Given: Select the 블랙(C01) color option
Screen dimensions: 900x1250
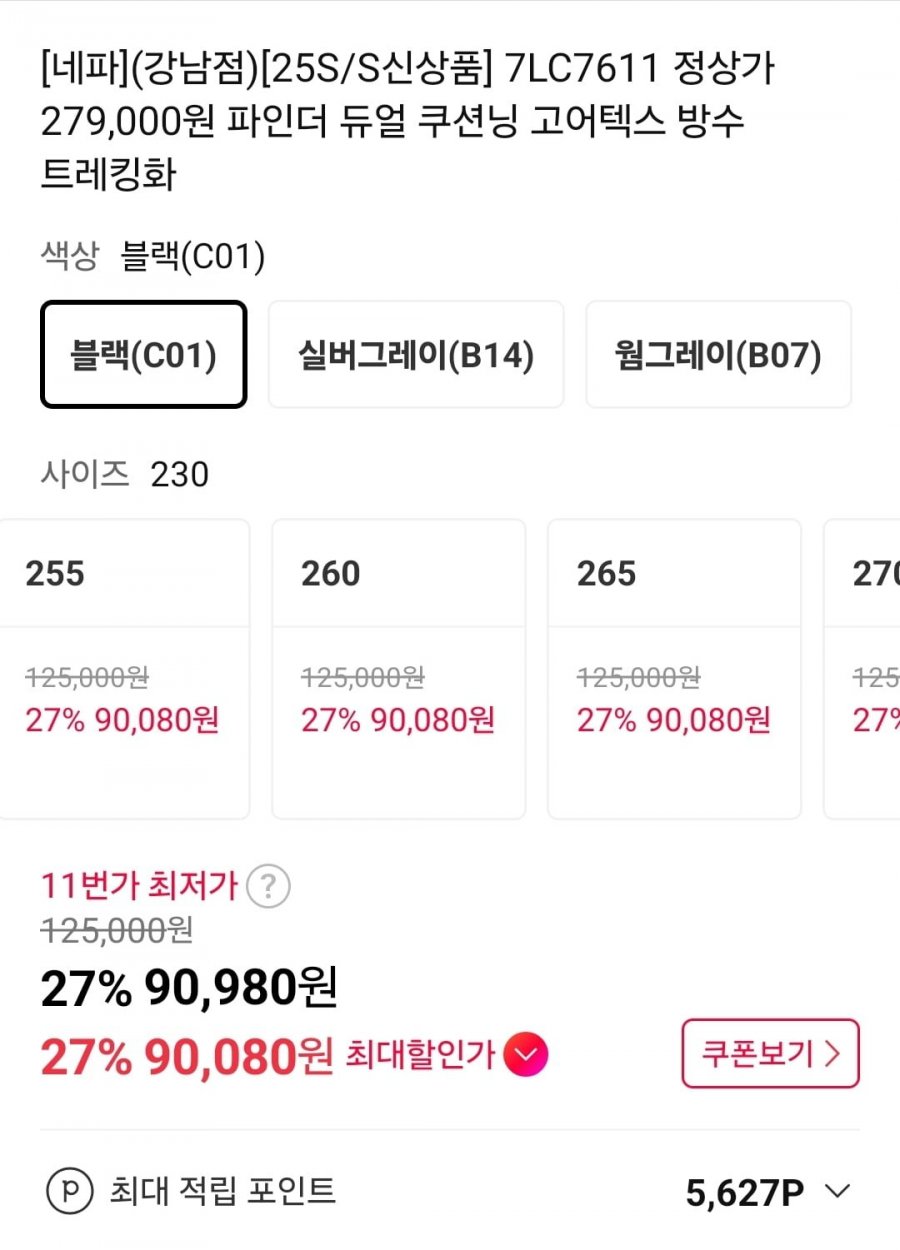Looking at the screenshot, I should tap(144, 355).
